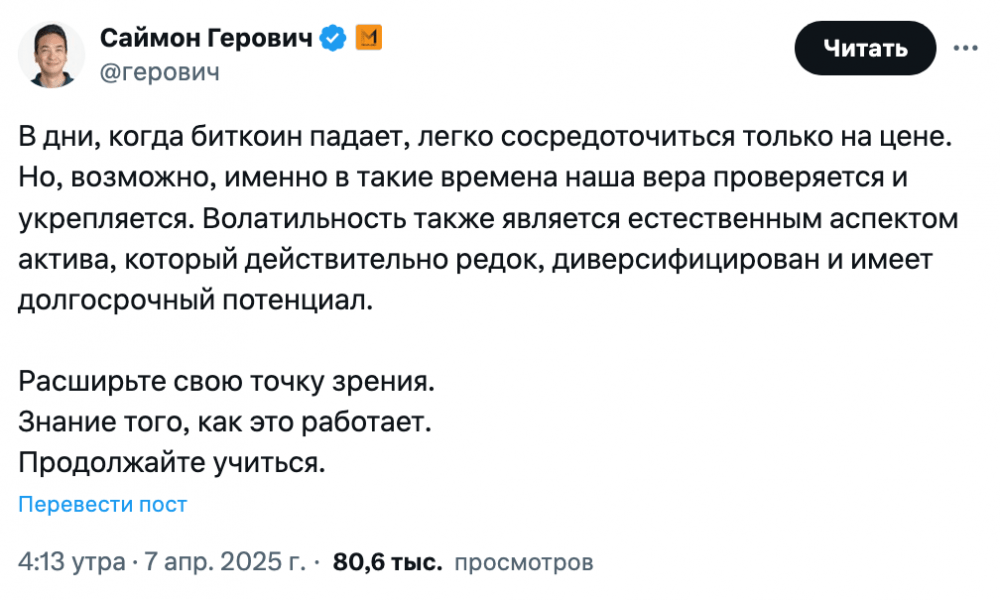The image size is (1000, 600).
Task: Click the line starting "актива, который действительно"
Action: [x=475, y=259]
